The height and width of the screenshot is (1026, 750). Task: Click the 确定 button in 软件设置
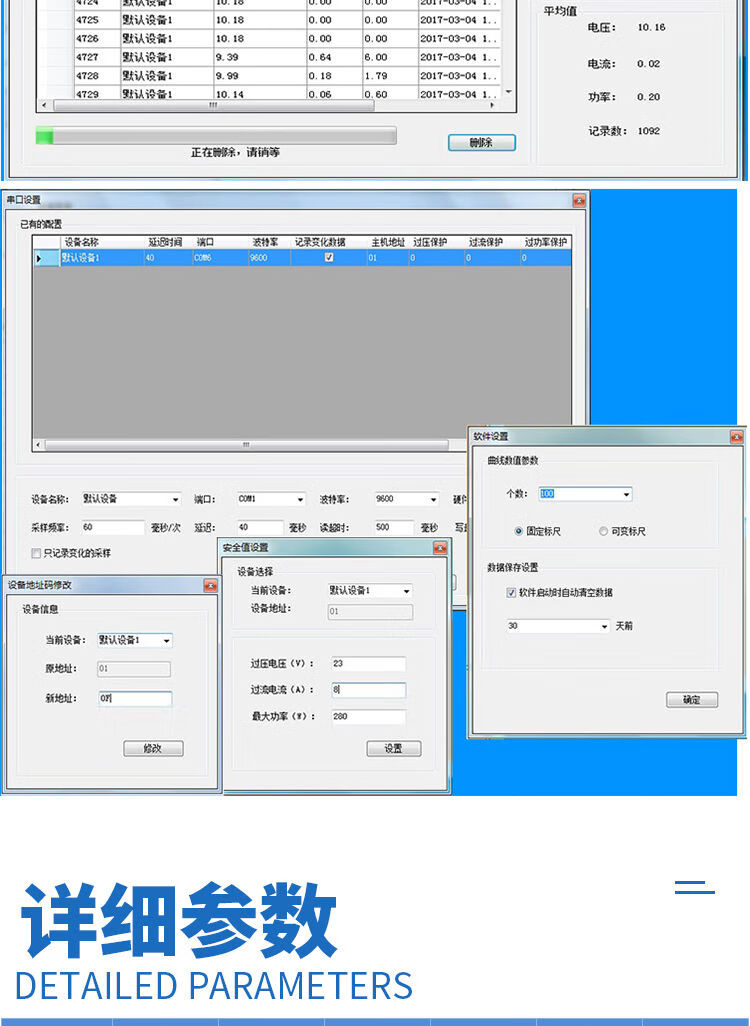692,700
